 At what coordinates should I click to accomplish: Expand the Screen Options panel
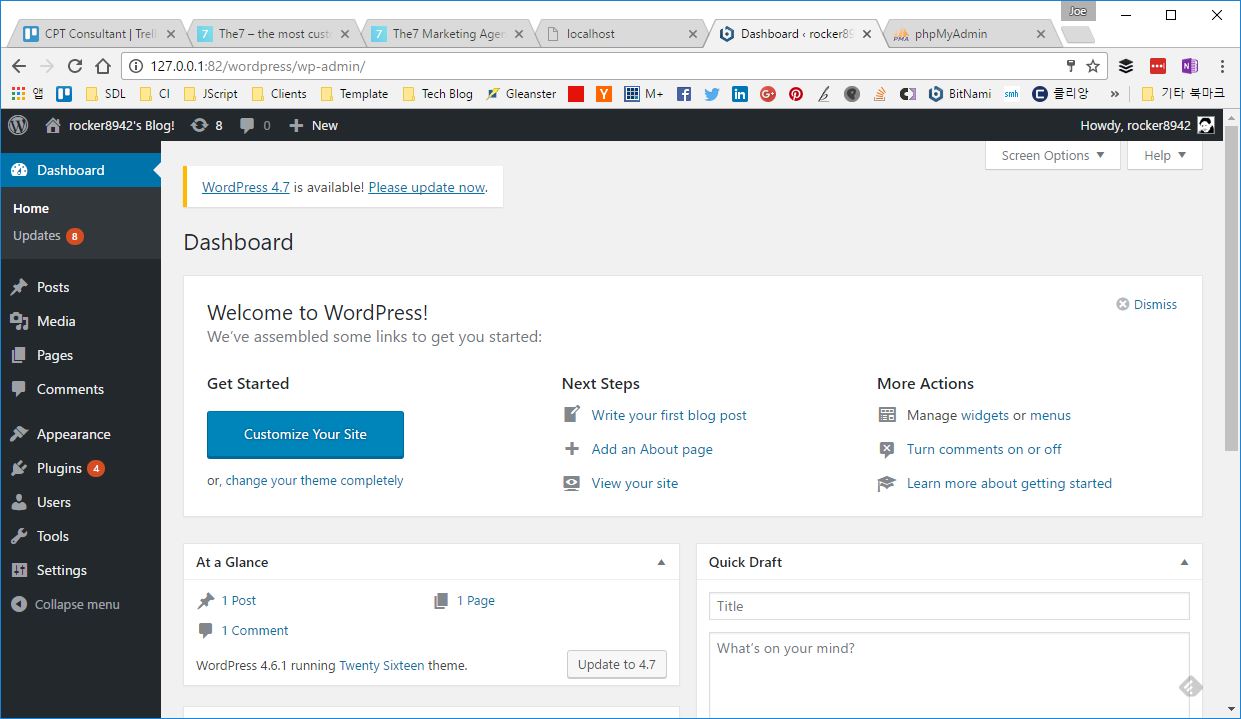click(x=1053, y=155)
